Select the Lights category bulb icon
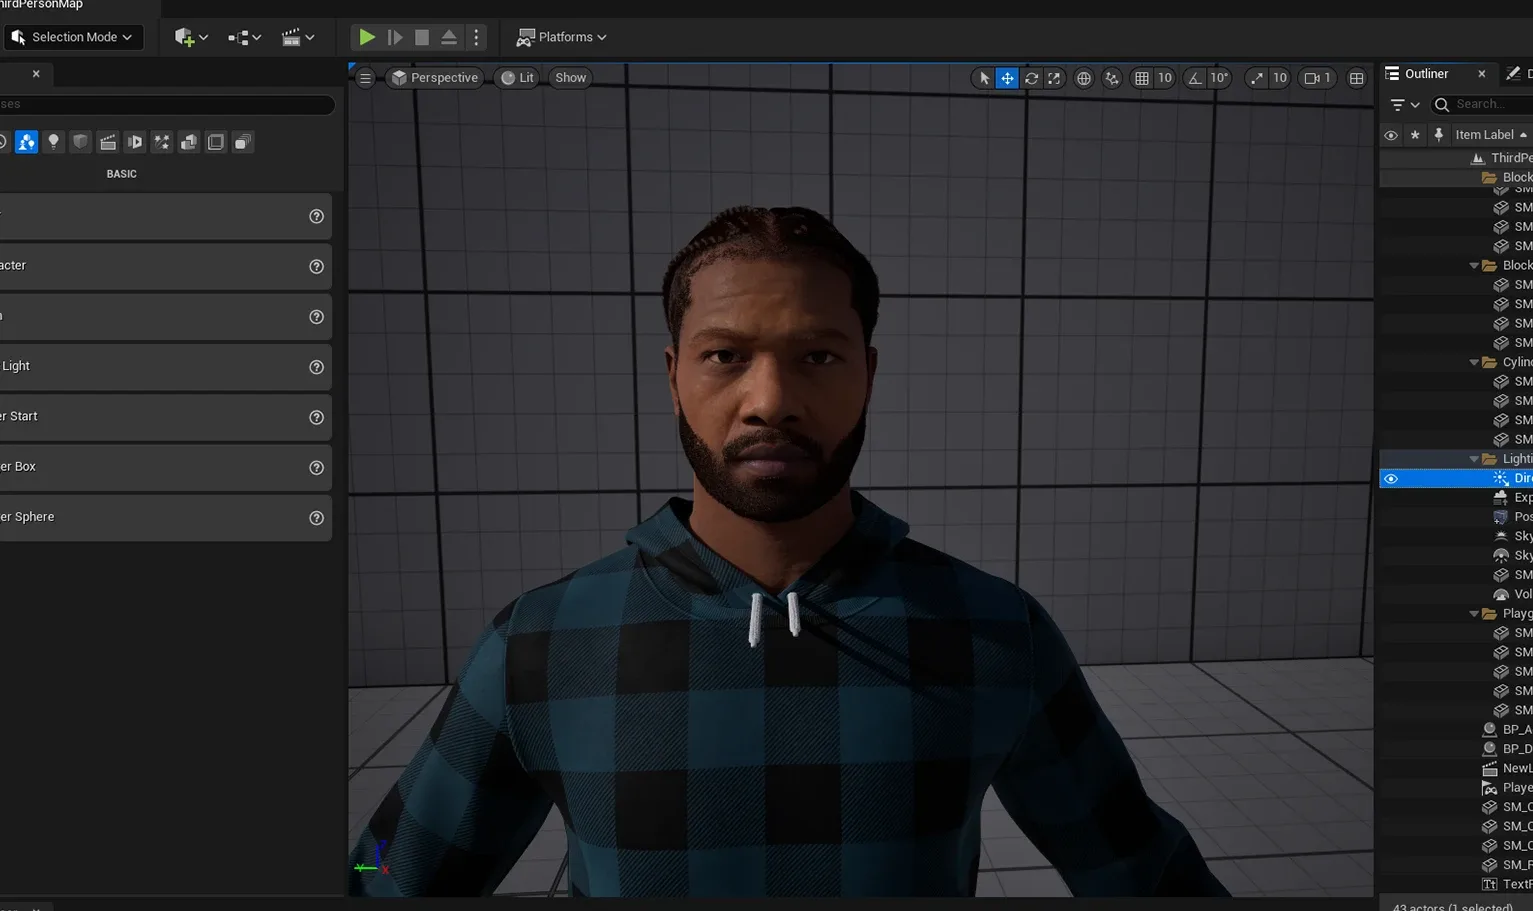The height and width of the screenshot is (911, 1533). point(54,142)
